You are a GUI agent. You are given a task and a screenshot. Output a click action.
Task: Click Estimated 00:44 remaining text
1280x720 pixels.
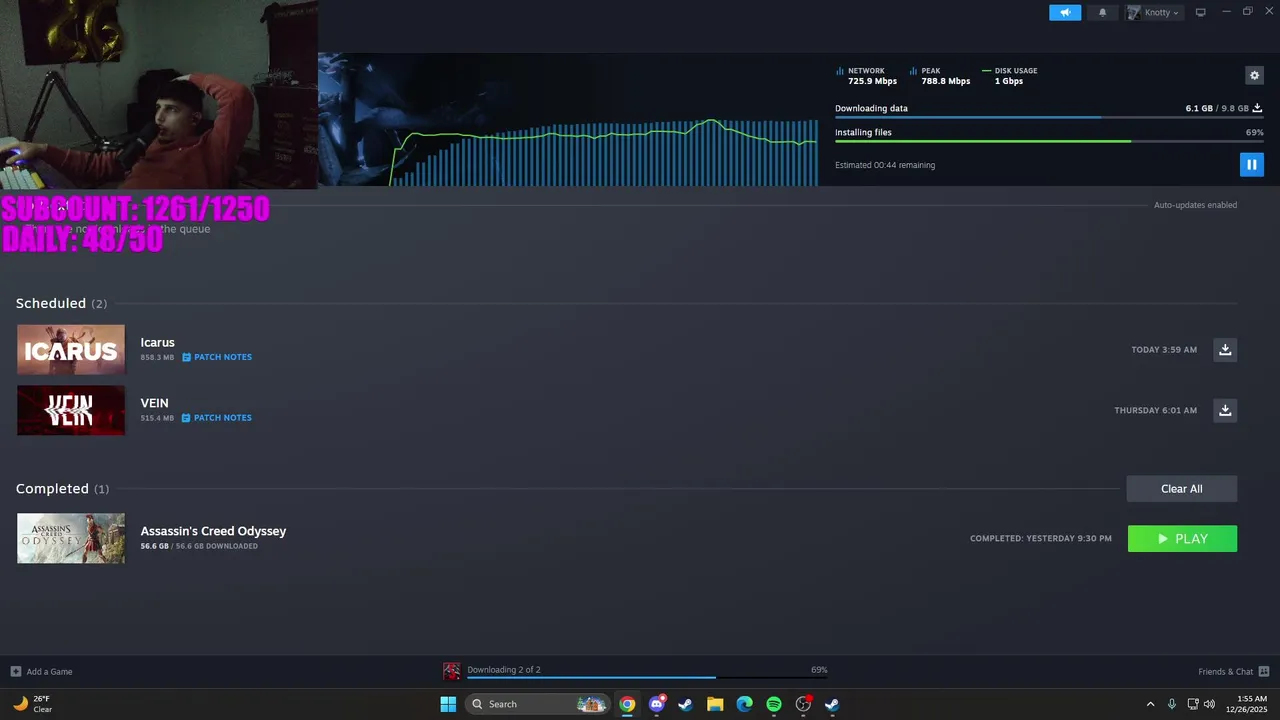[885, 165]
